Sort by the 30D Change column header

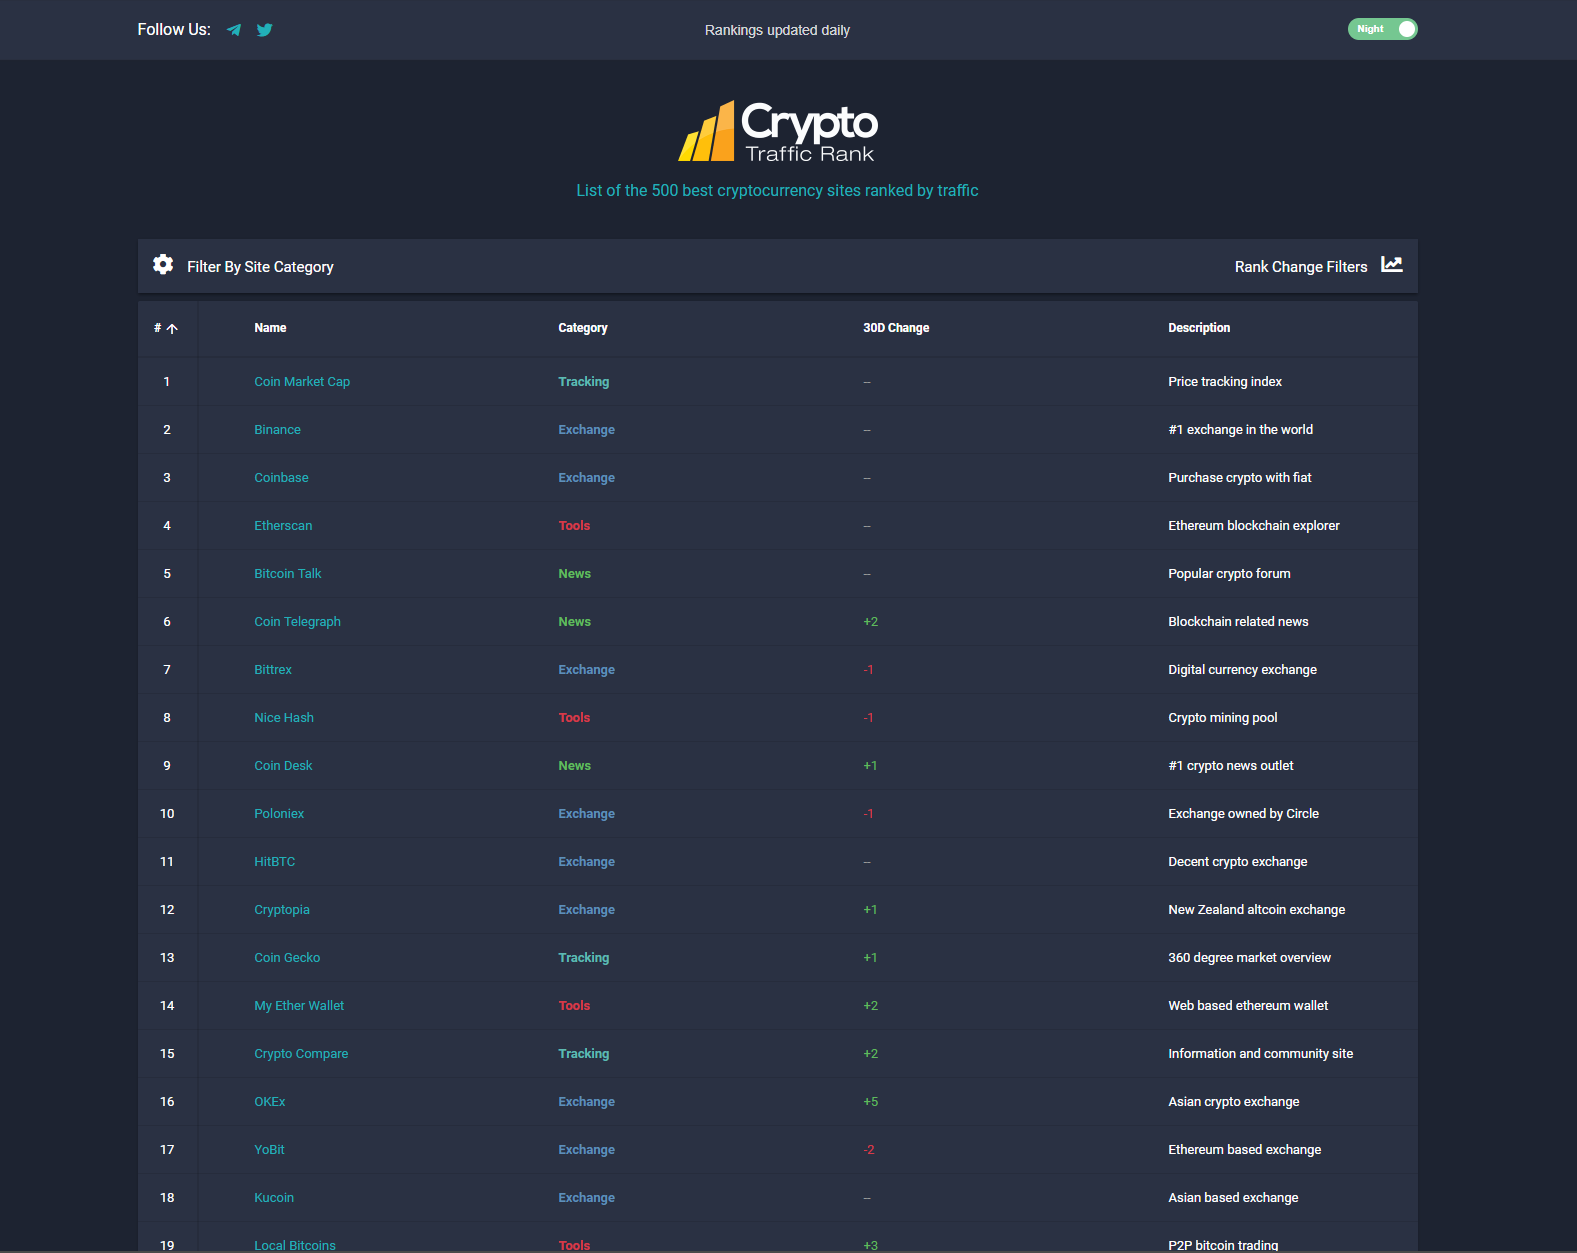pyautogui.click(x=896, y=328)
